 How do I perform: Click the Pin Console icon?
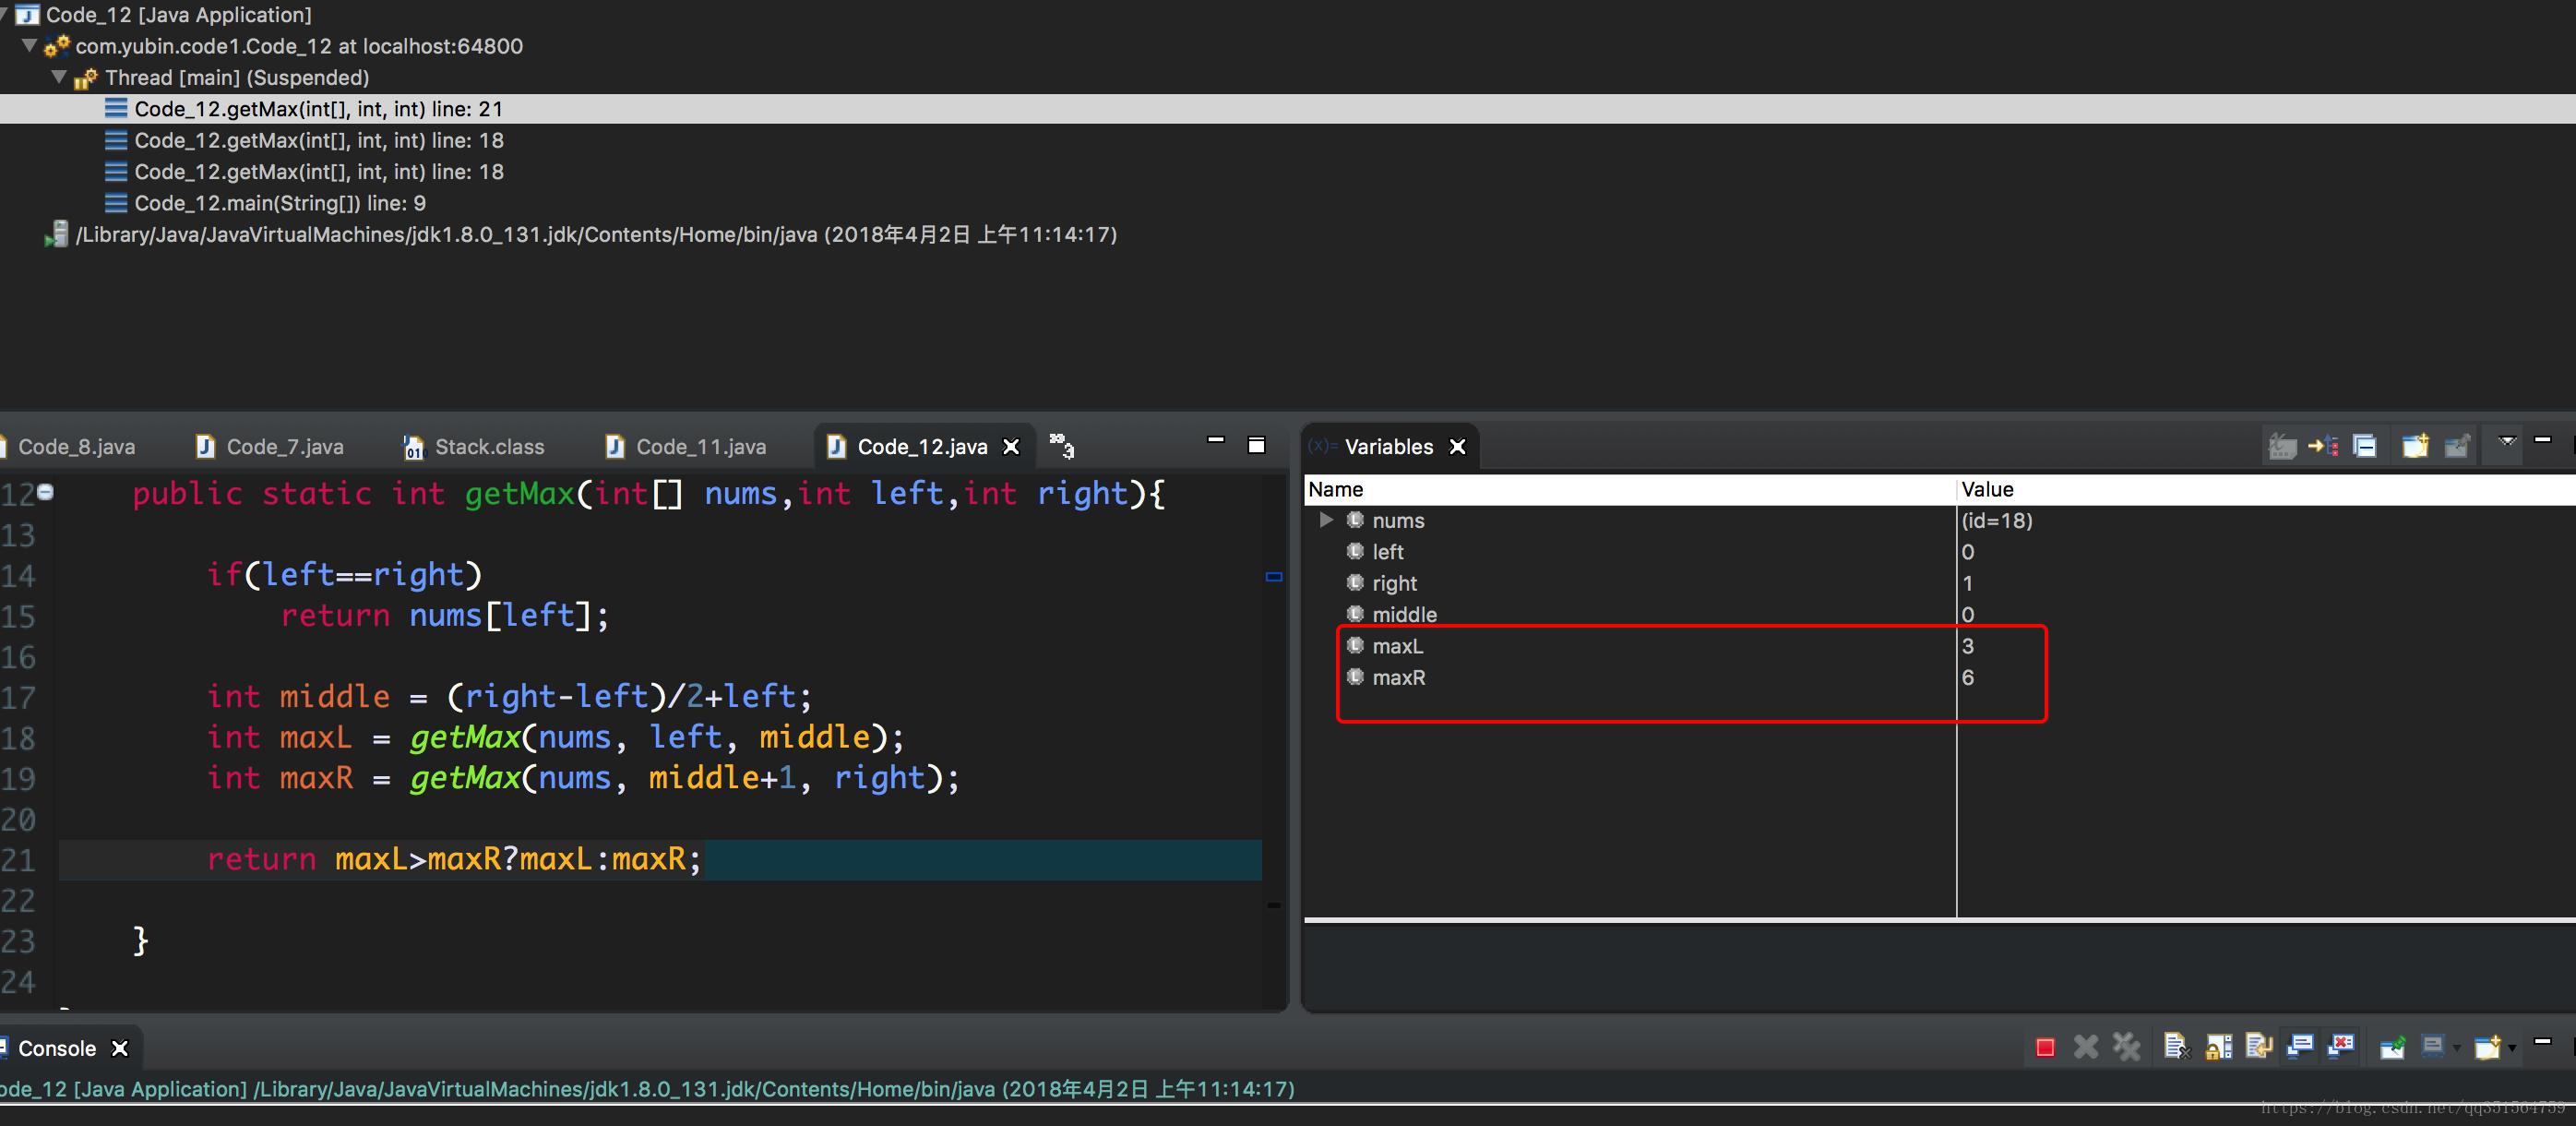(2392, 1047)
